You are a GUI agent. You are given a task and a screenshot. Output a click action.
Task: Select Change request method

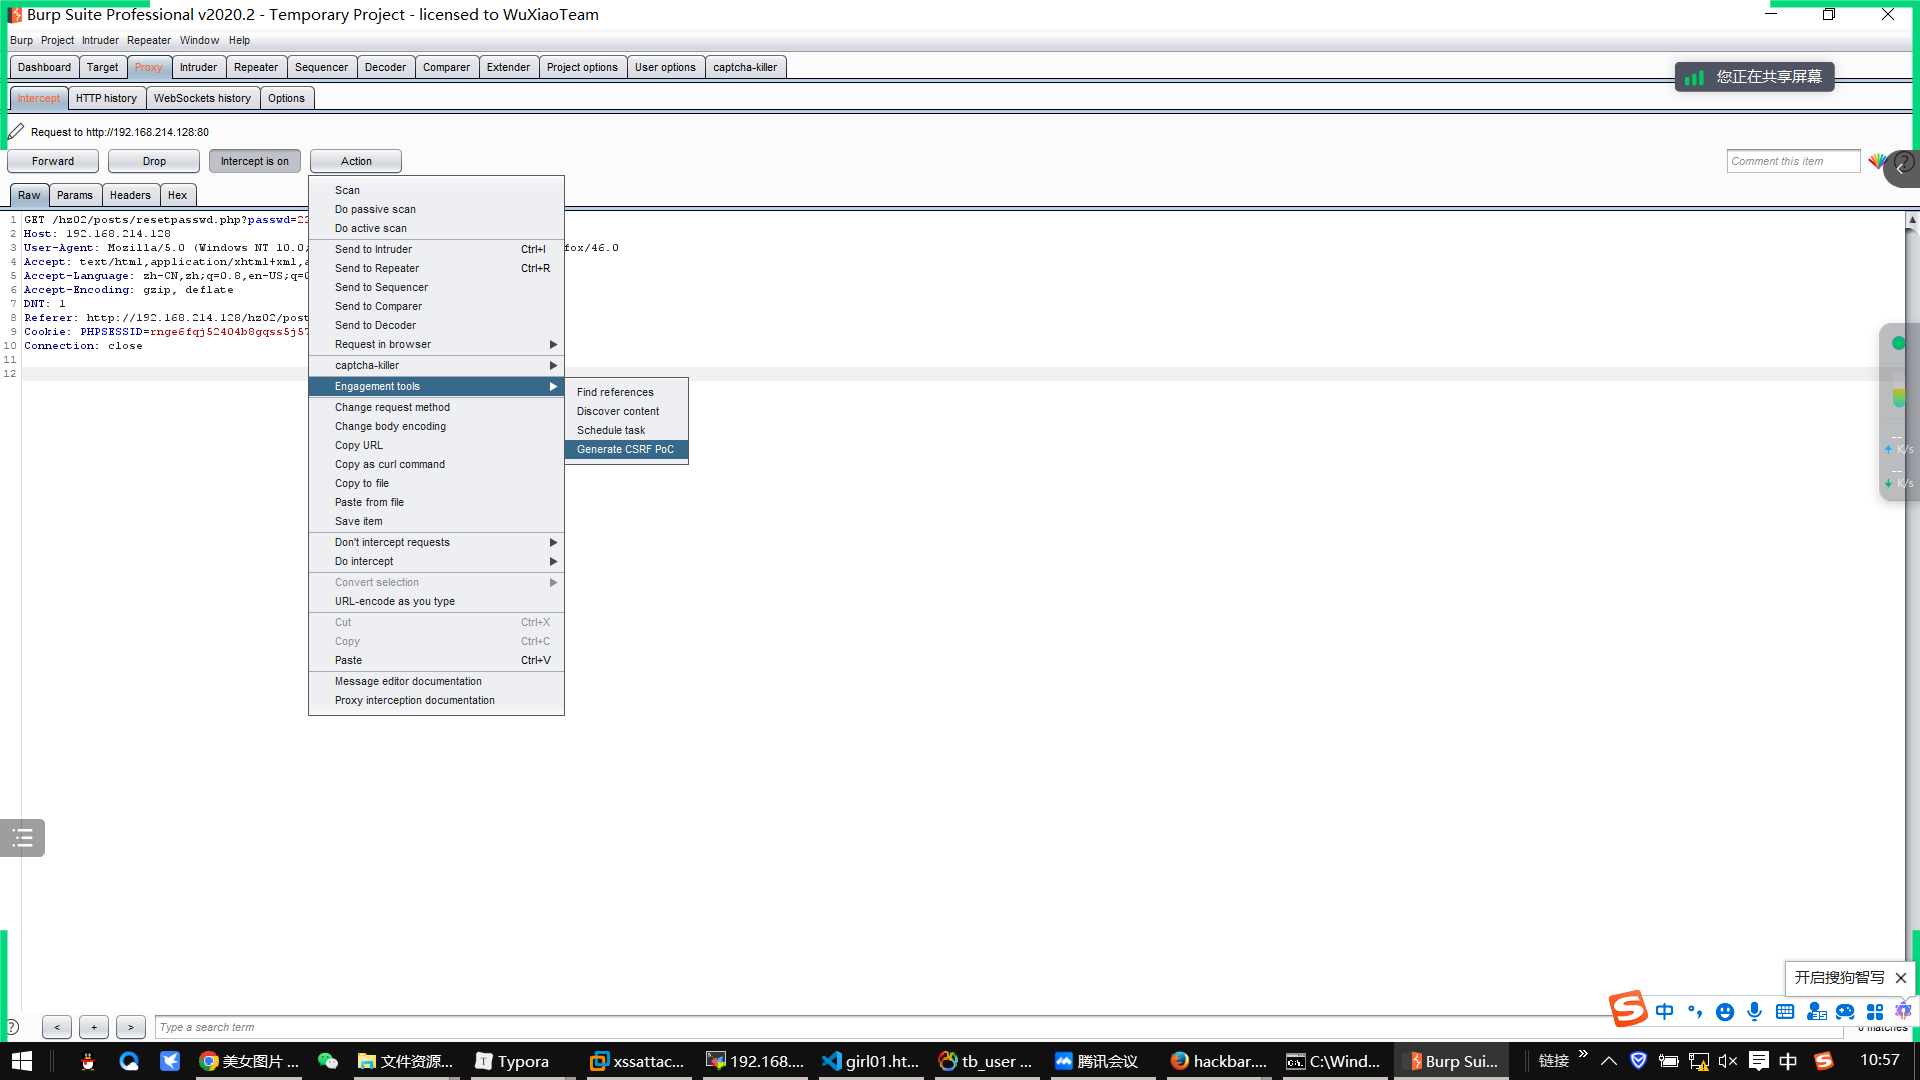(x=436, y=407)
